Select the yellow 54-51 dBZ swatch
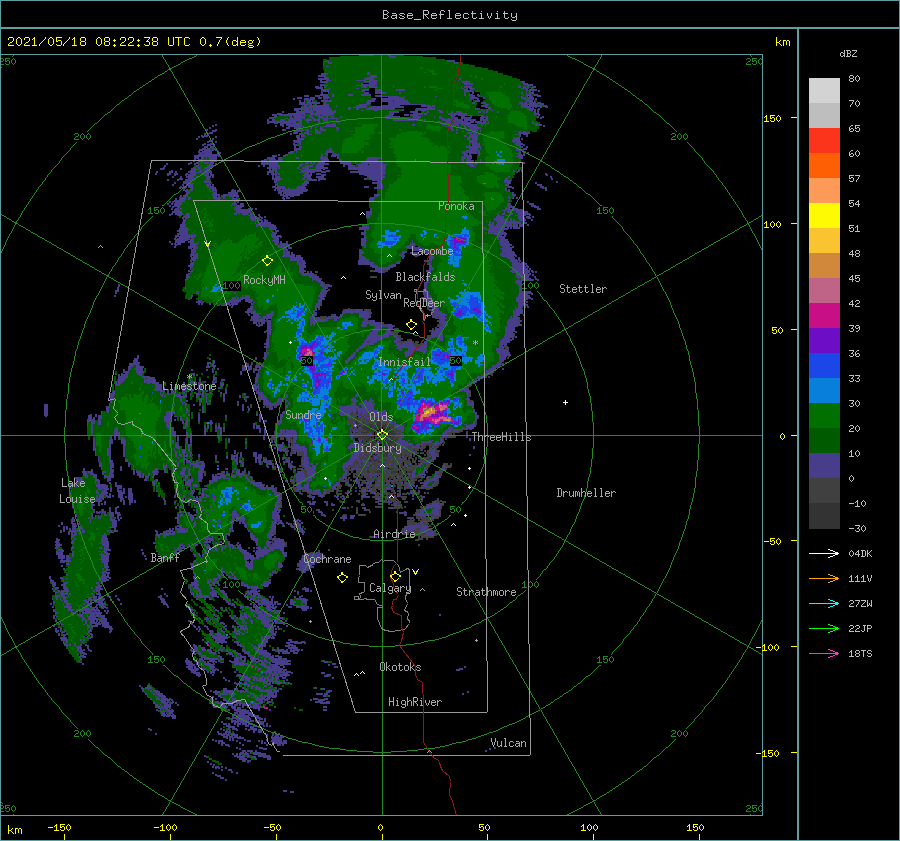This screenshot has width=900, height=841. (x=824, y=215)
